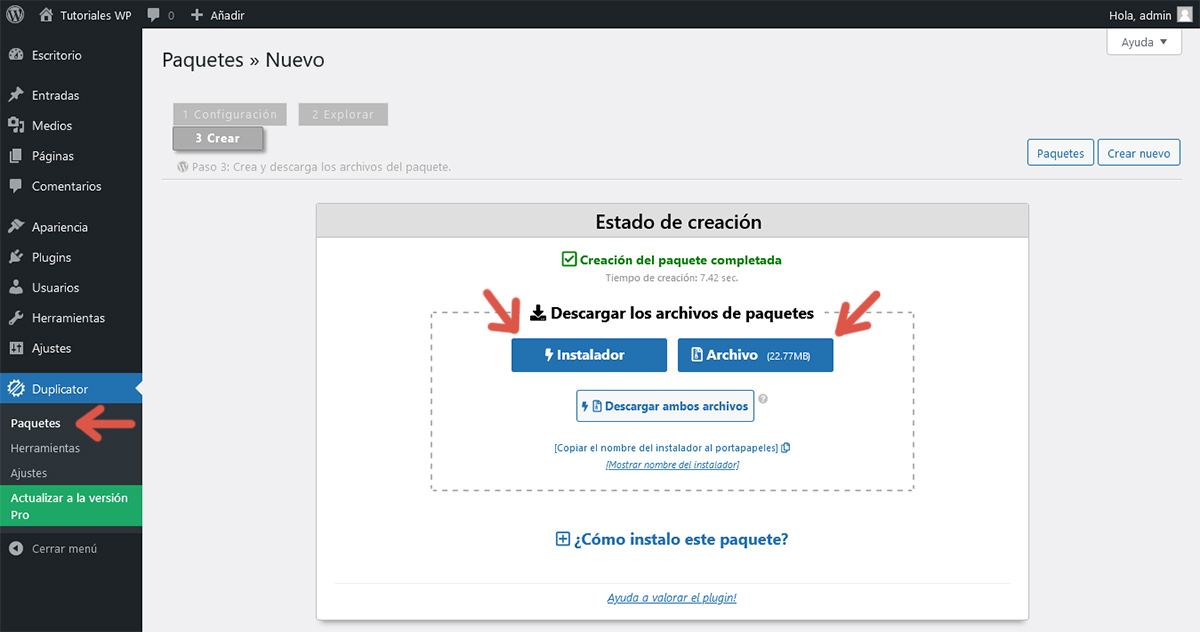Select Paquetes submenu item

[x=36, y=423]
